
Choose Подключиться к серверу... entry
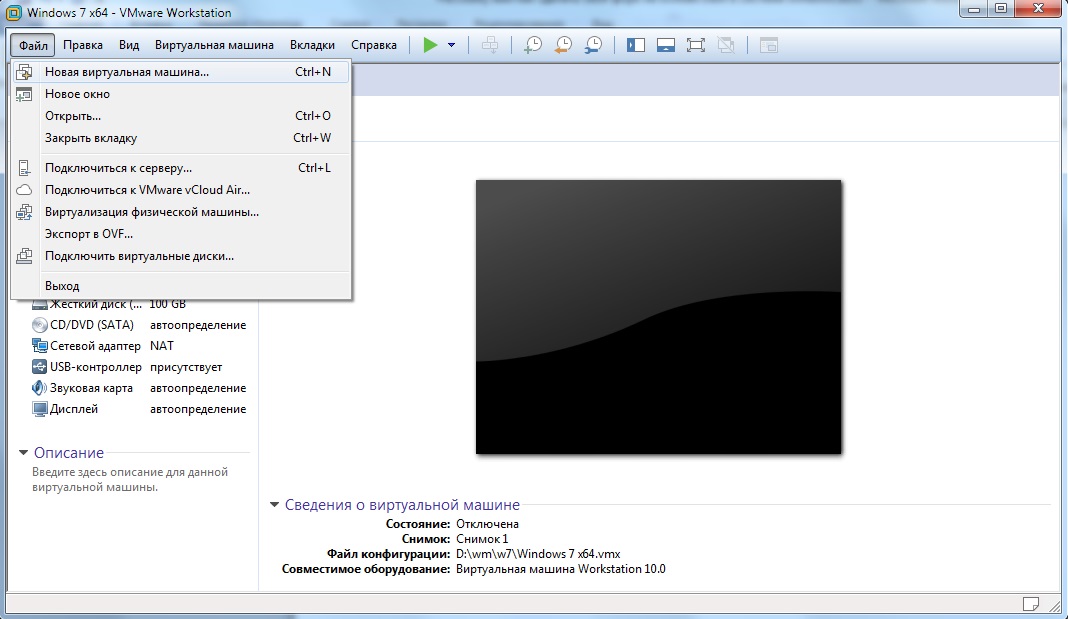click(x=180, y=168)
